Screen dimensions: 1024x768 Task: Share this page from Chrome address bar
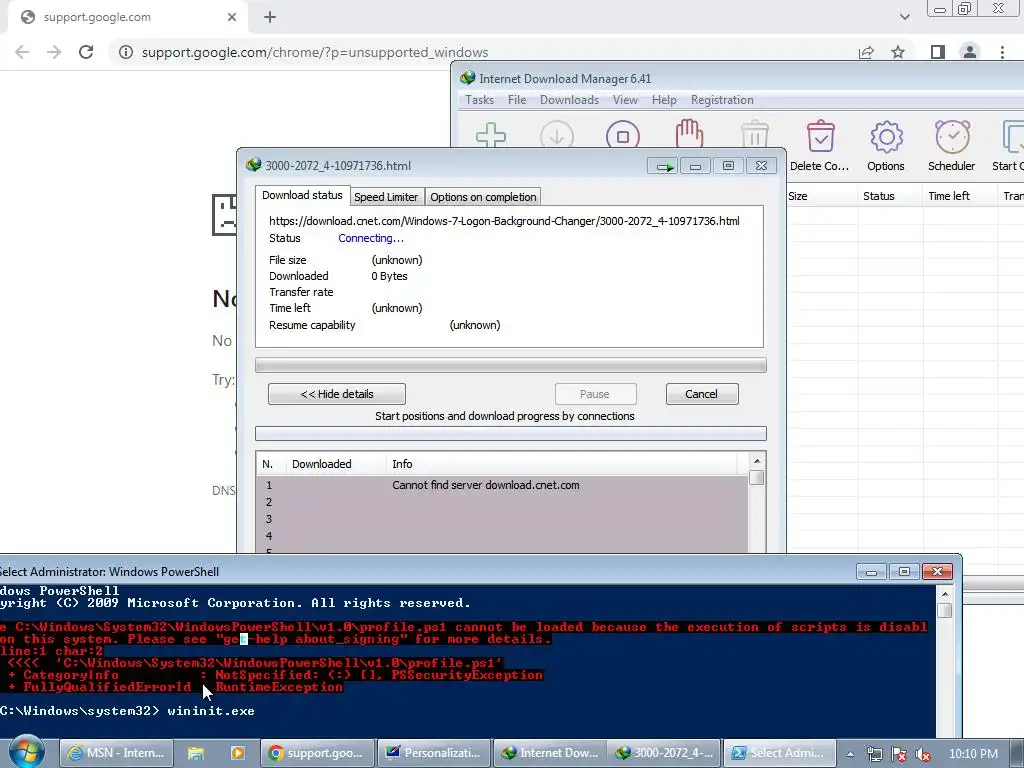pos(866,52)
